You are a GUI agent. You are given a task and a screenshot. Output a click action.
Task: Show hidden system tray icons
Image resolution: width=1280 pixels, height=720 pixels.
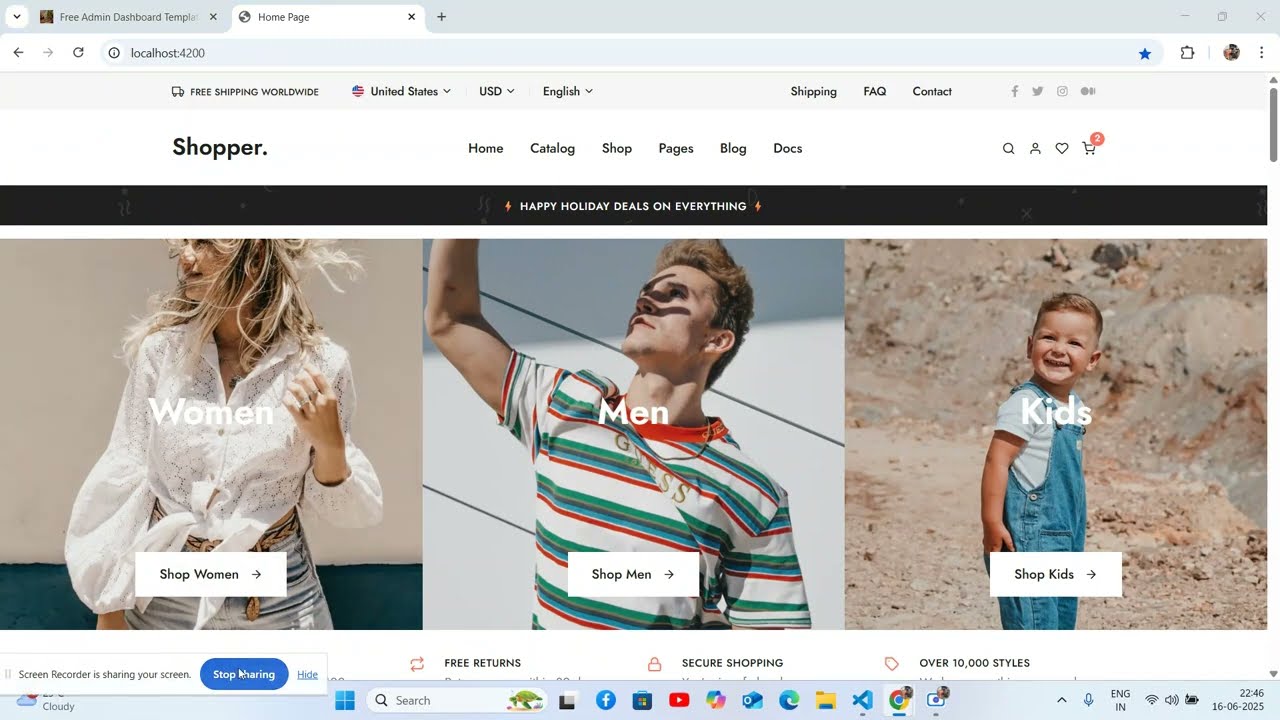coord(1061,700)
